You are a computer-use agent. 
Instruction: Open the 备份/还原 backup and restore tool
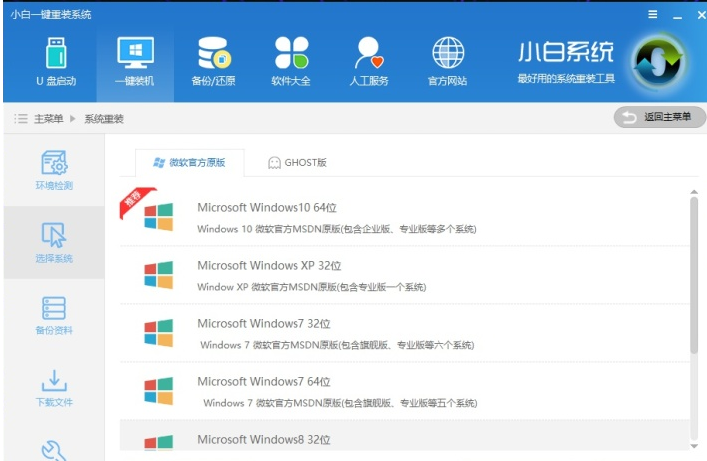point(213,61)
